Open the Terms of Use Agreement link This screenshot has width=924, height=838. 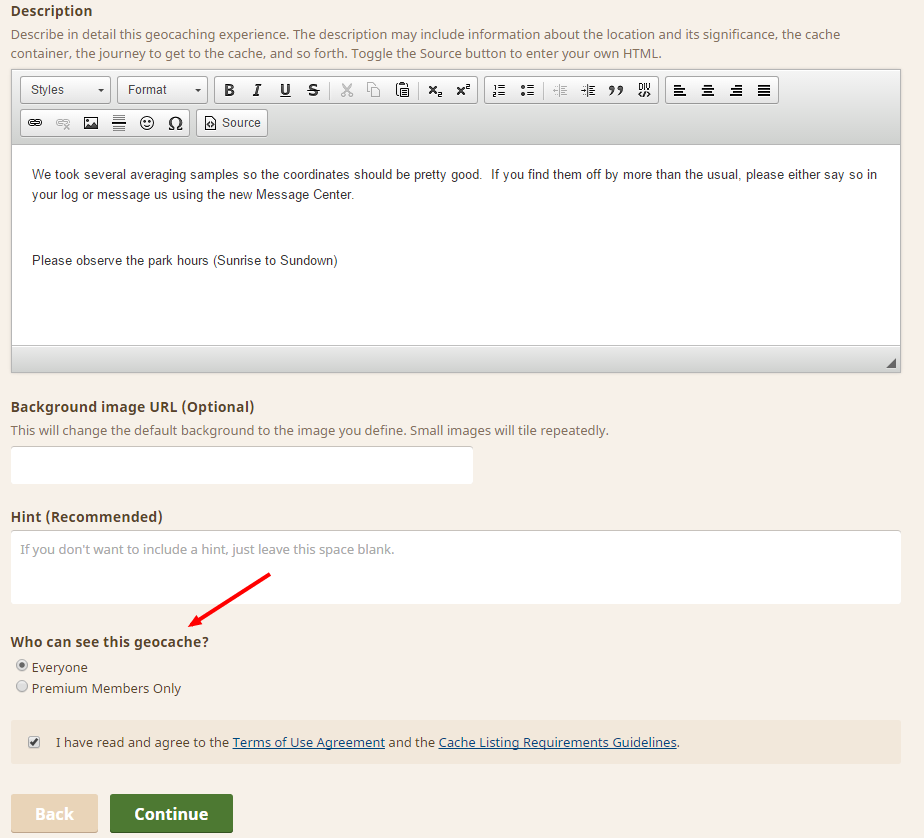tap(309, 743)
